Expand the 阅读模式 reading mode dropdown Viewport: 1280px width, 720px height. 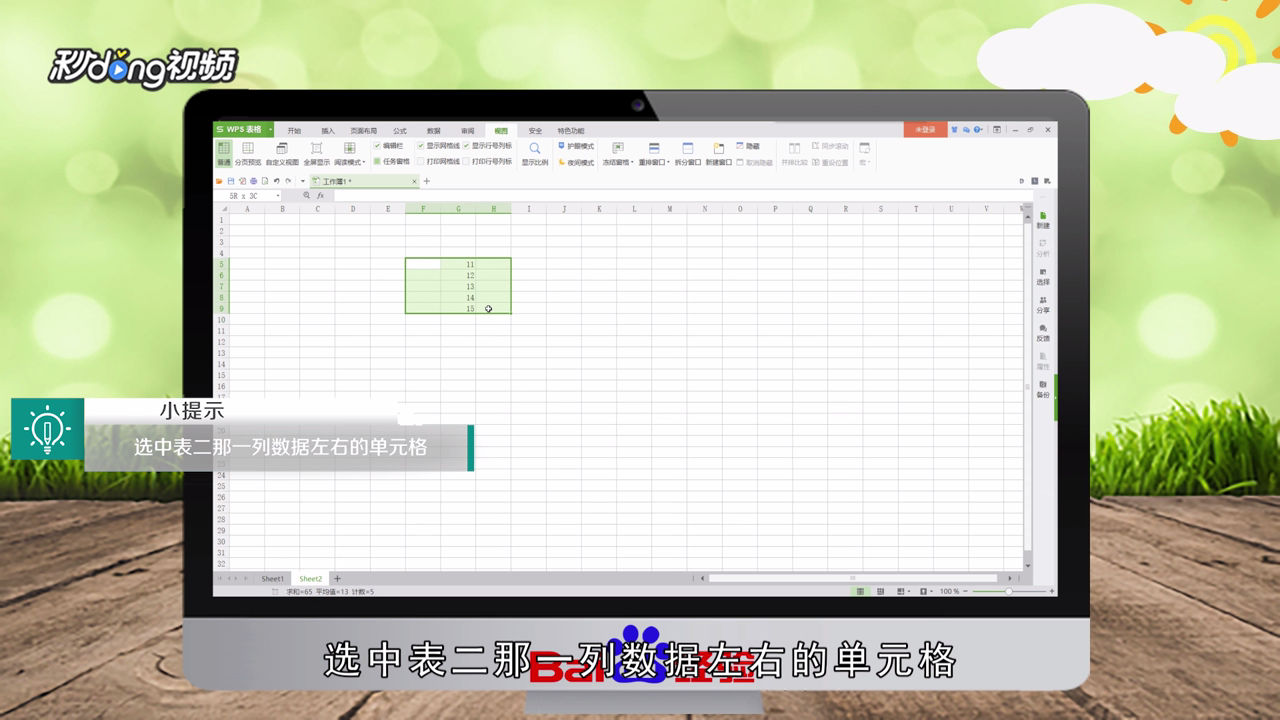(x=364, y=161)
